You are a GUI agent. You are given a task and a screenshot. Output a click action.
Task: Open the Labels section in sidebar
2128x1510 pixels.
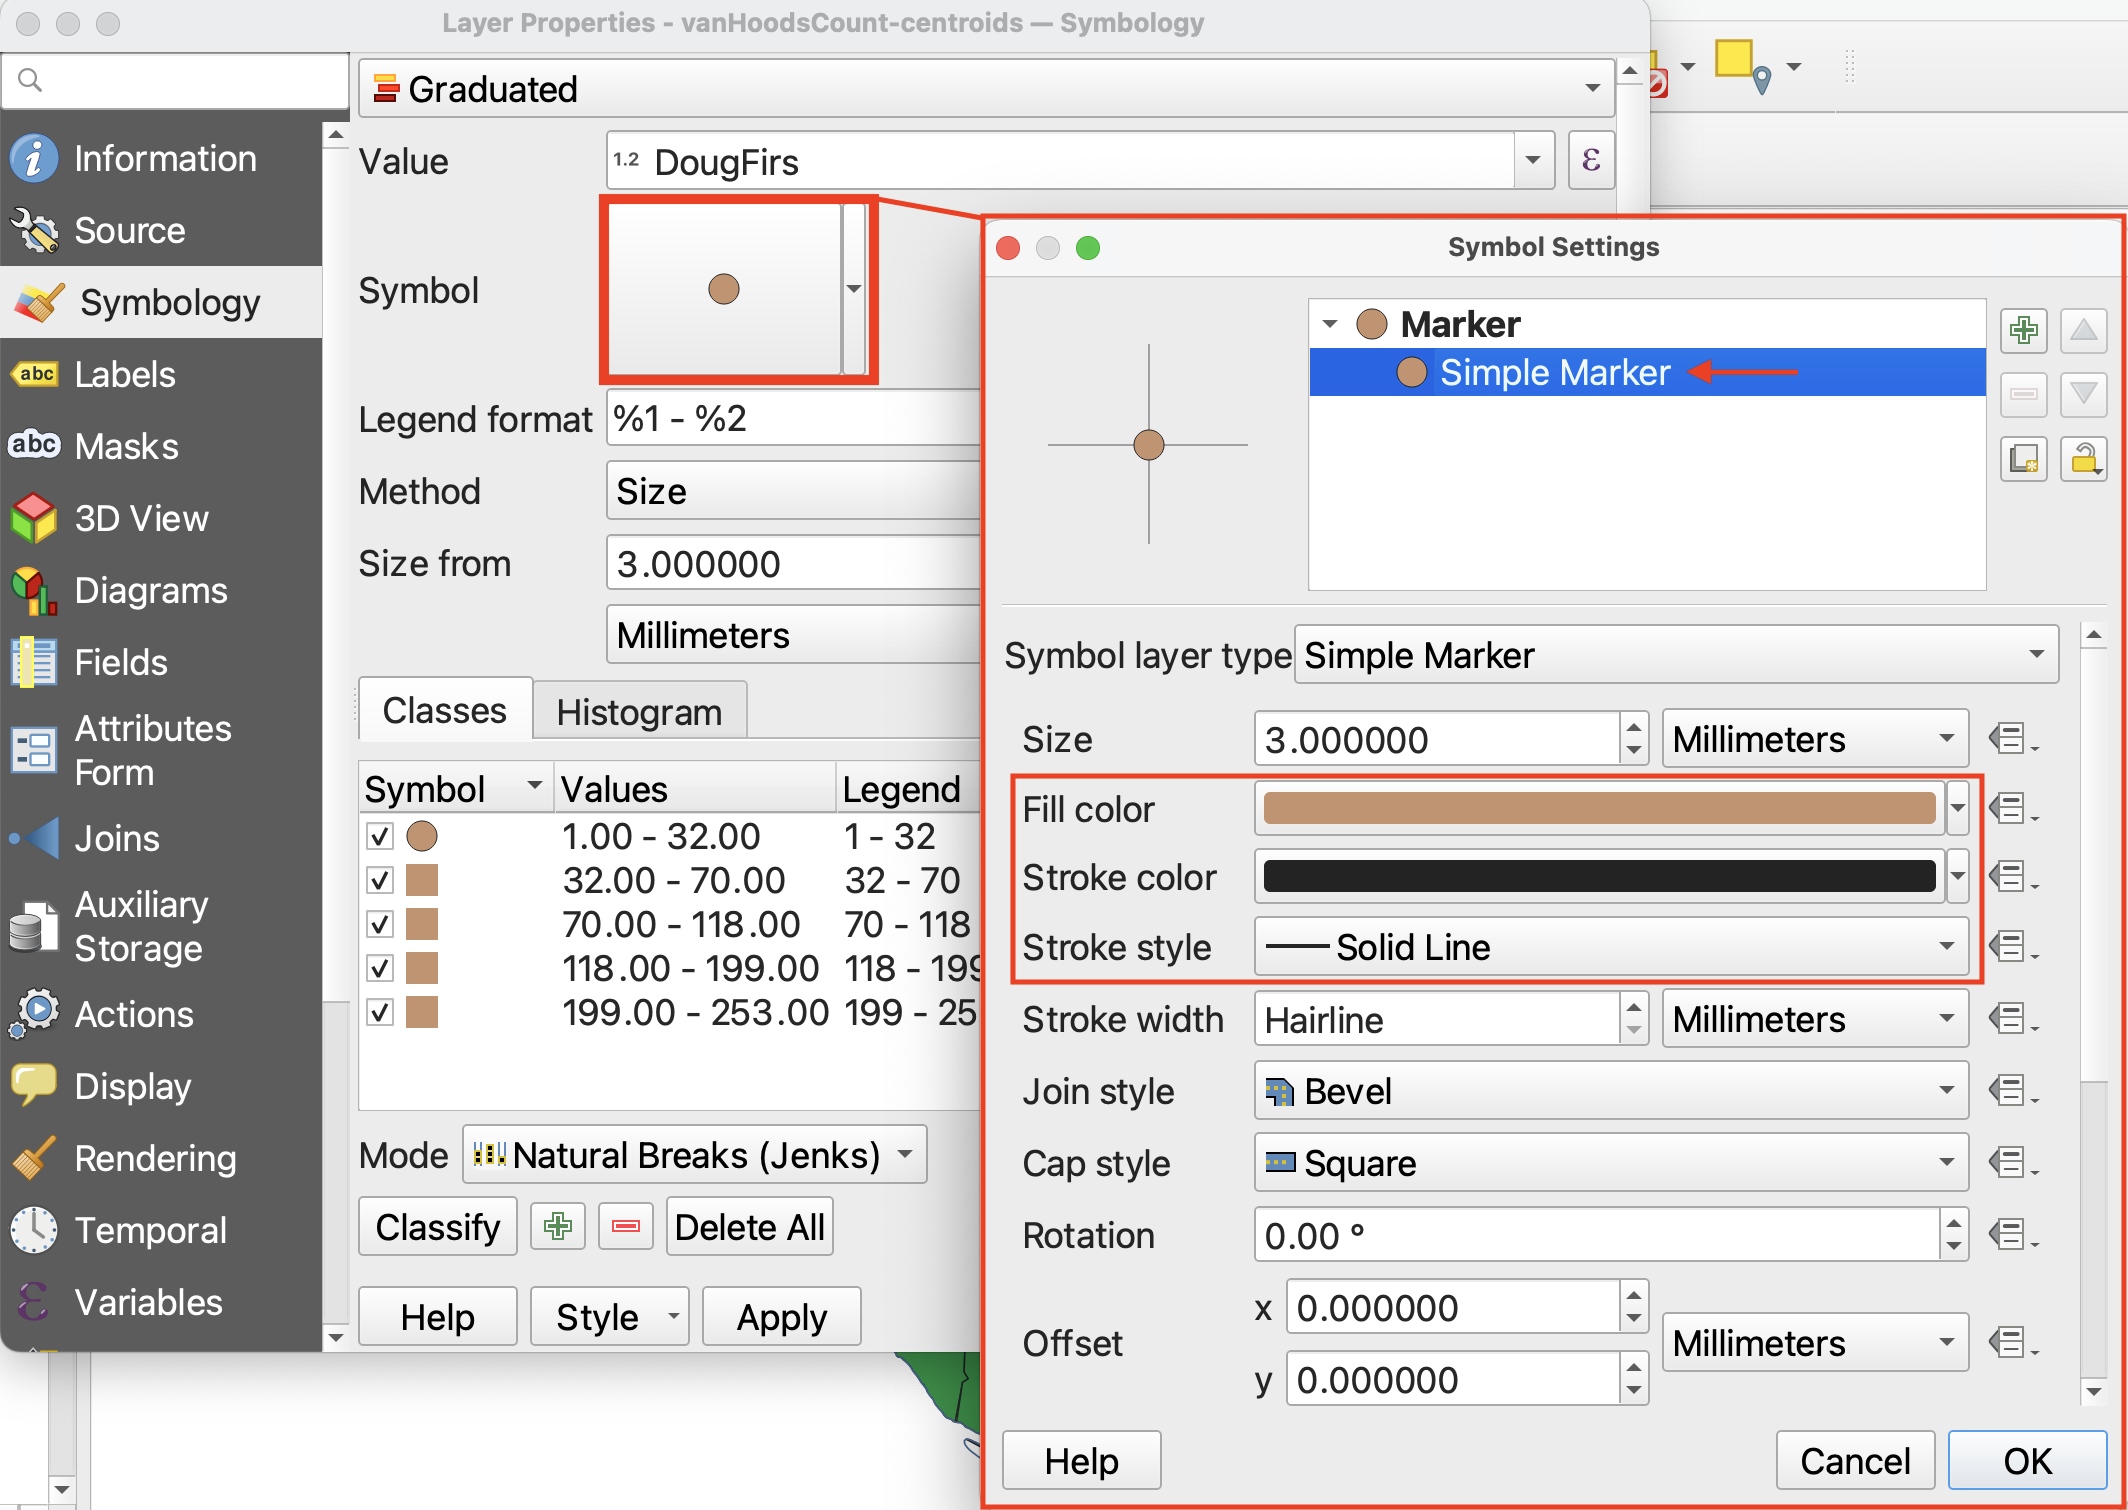(125, 375)
